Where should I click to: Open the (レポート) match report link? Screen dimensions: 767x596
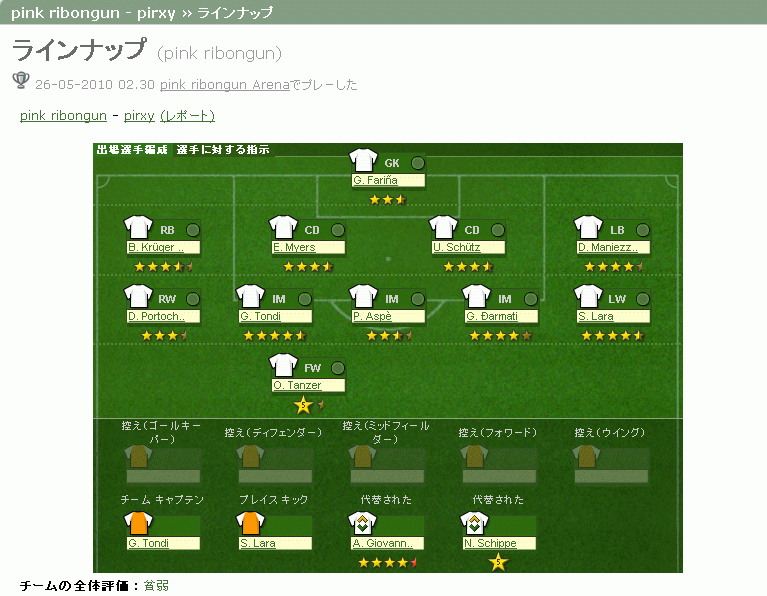(x=187, y=116)
